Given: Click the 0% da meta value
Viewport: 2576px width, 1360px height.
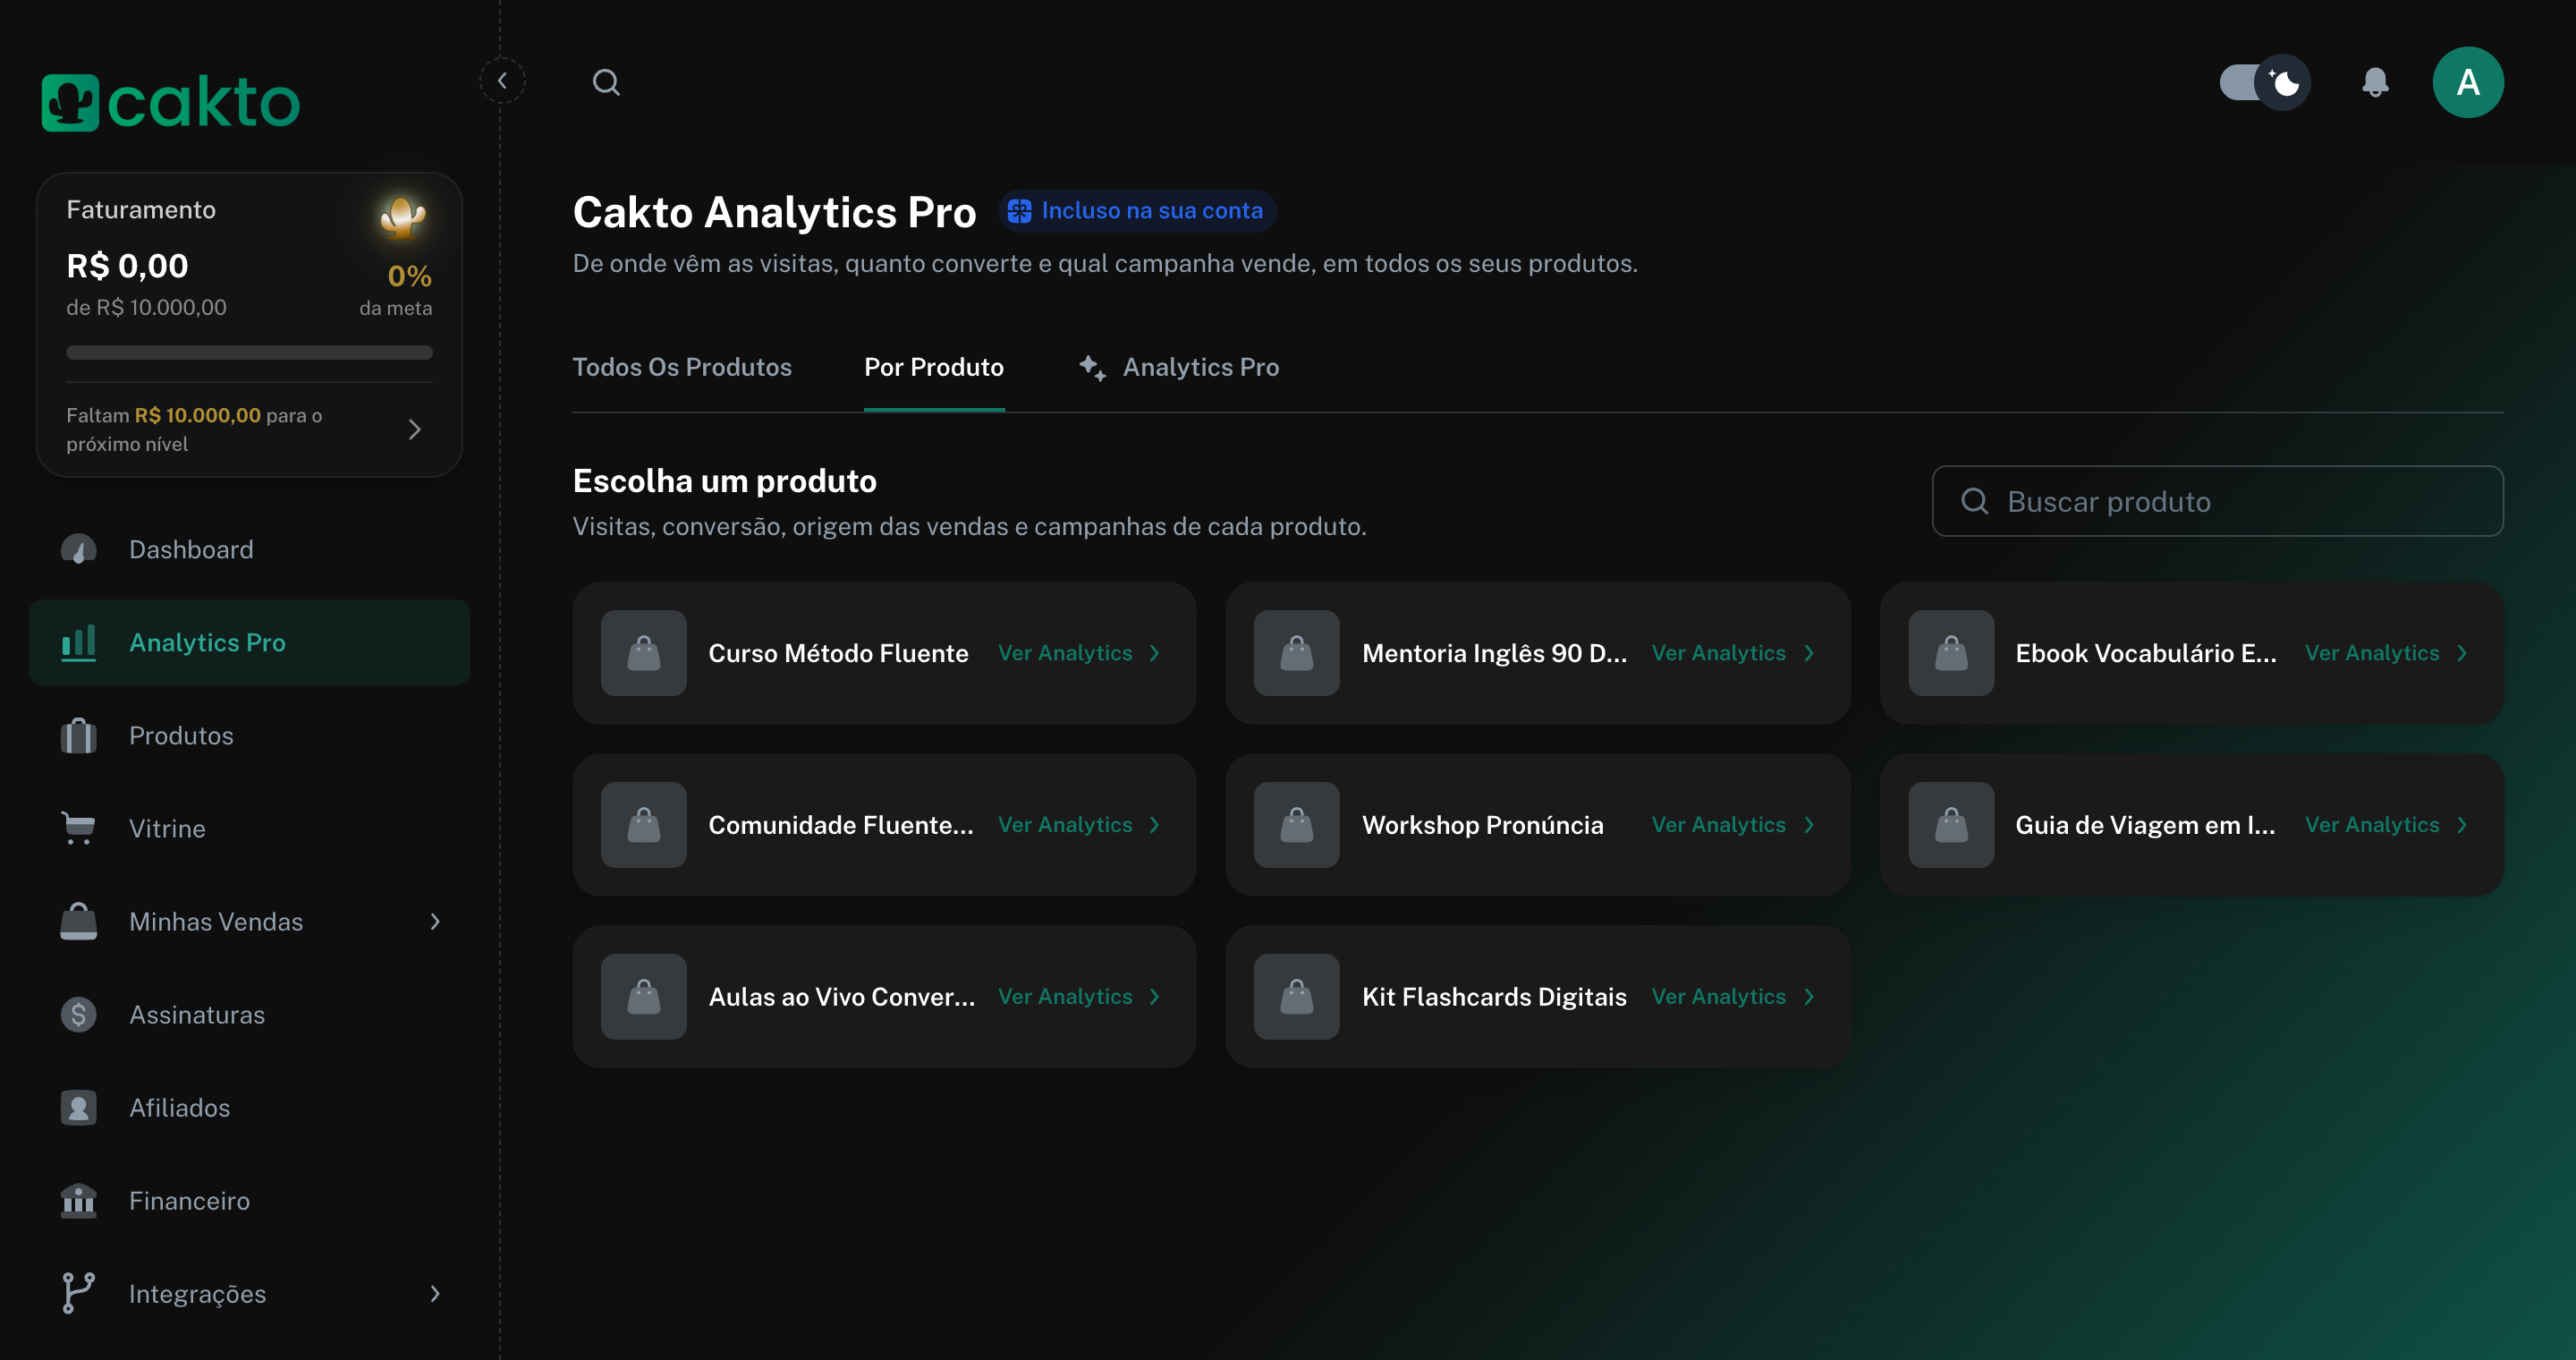Looking at the screenshot, I should pyautogui.click(x=409, y=276).
